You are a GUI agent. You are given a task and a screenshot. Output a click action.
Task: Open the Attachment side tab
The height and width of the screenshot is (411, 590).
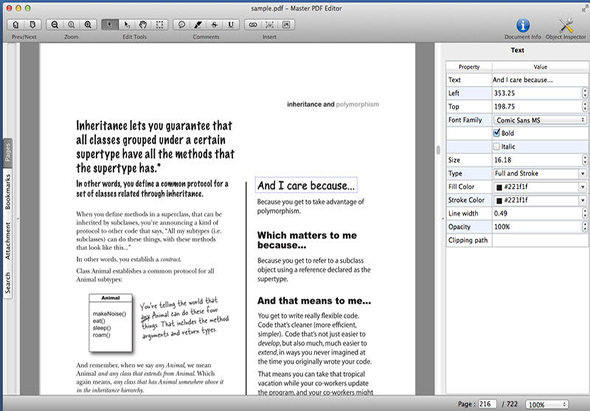point(8,241)
